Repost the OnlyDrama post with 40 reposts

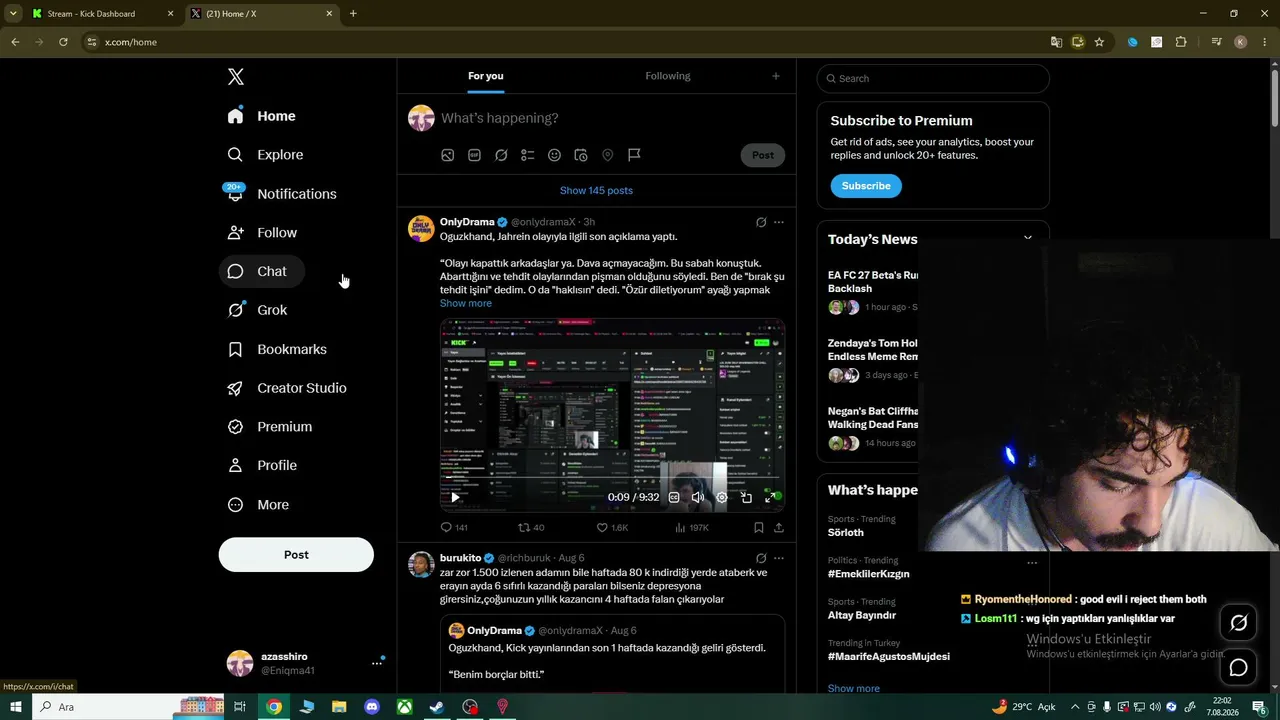(531, 527)
